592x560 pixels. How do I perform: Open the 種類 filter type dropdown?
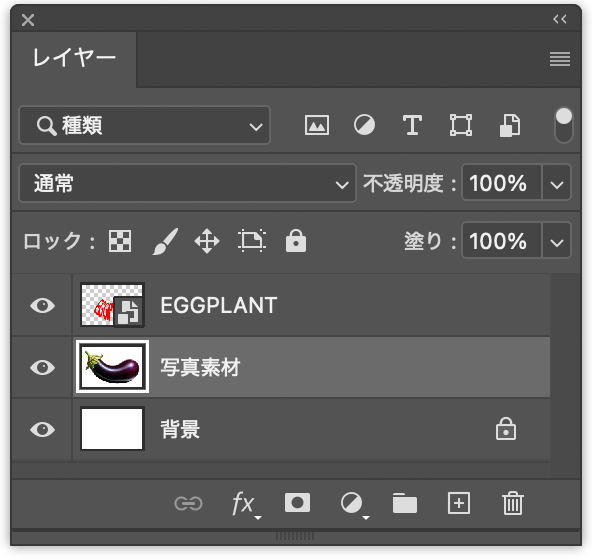click(145, 125)
